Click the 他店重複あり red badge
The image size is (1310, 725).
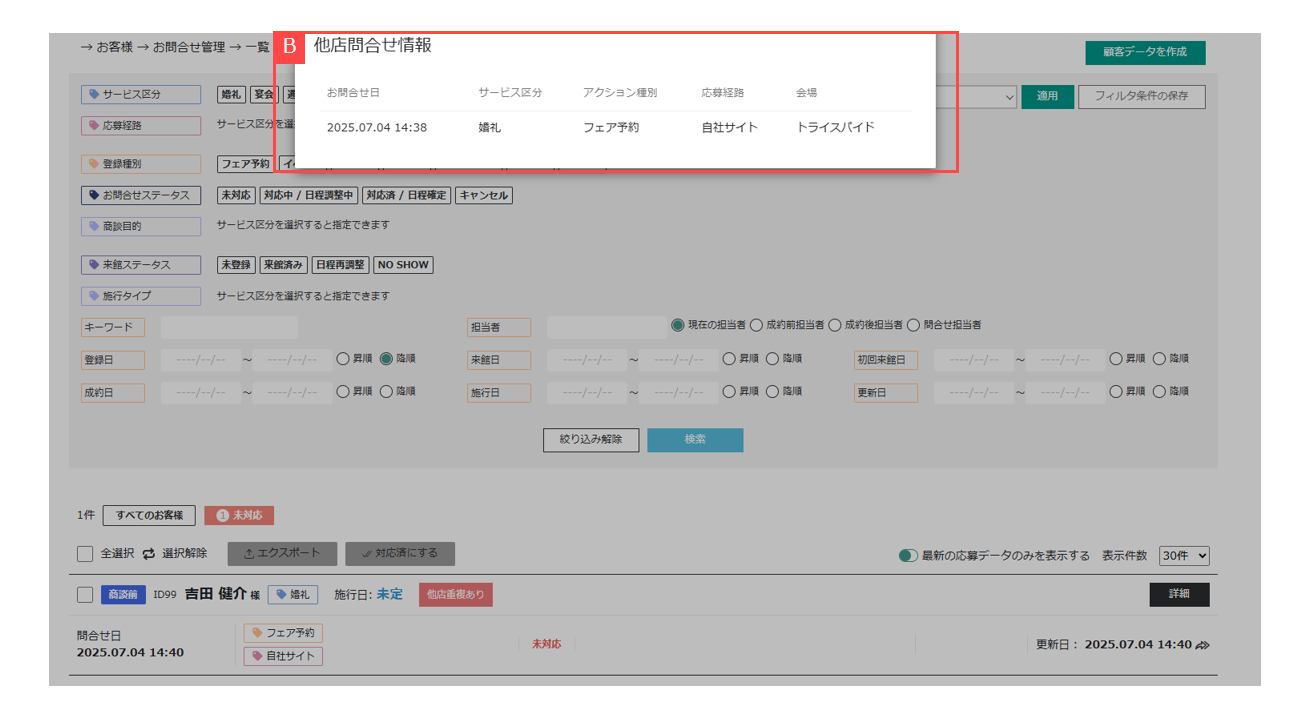455,595
